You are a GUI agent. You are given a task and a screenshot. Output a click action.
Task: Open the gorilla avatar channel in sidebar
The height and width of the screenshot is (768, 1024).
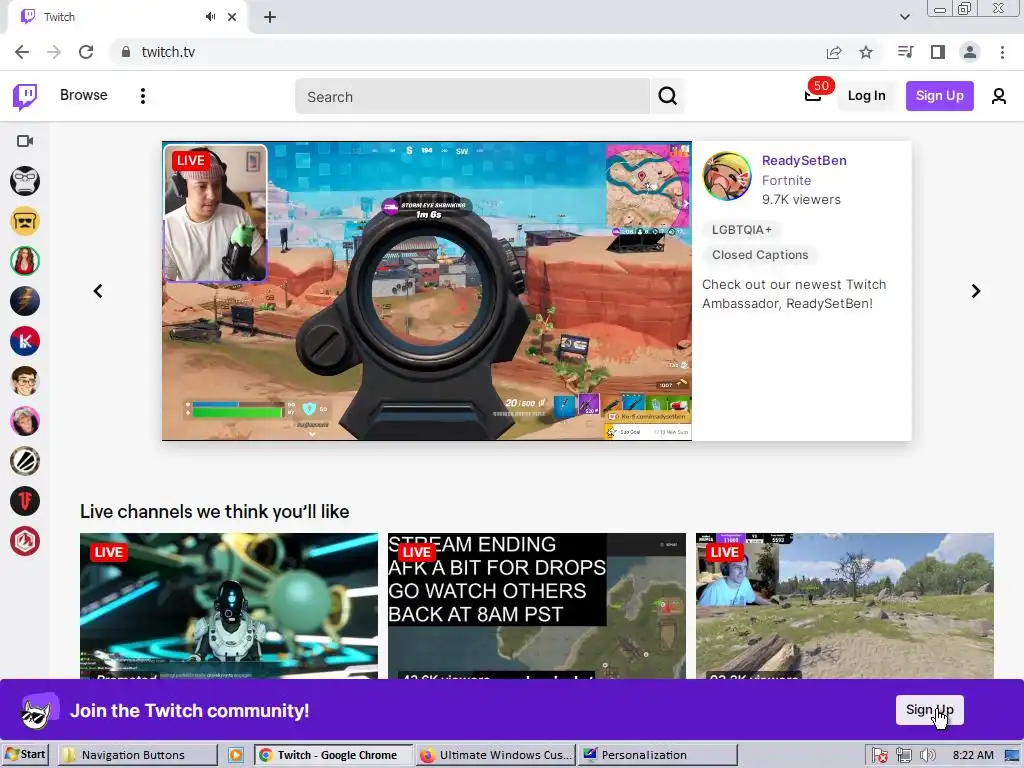click(25, 181)
